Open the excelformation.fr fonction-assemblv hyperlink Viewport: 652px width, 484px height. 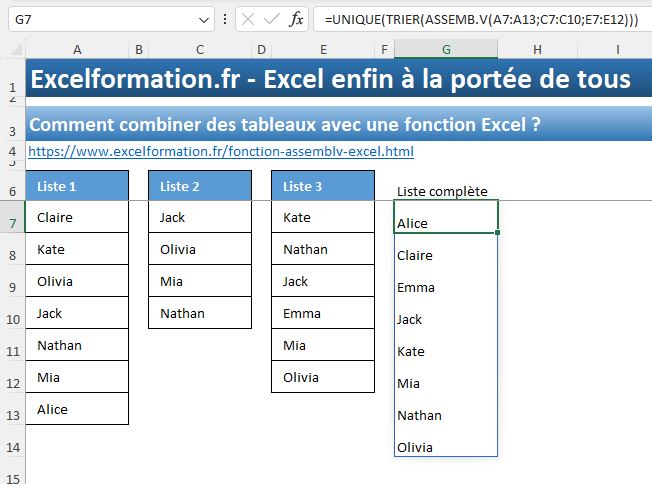pyautogui.click(x=220, y=152)
